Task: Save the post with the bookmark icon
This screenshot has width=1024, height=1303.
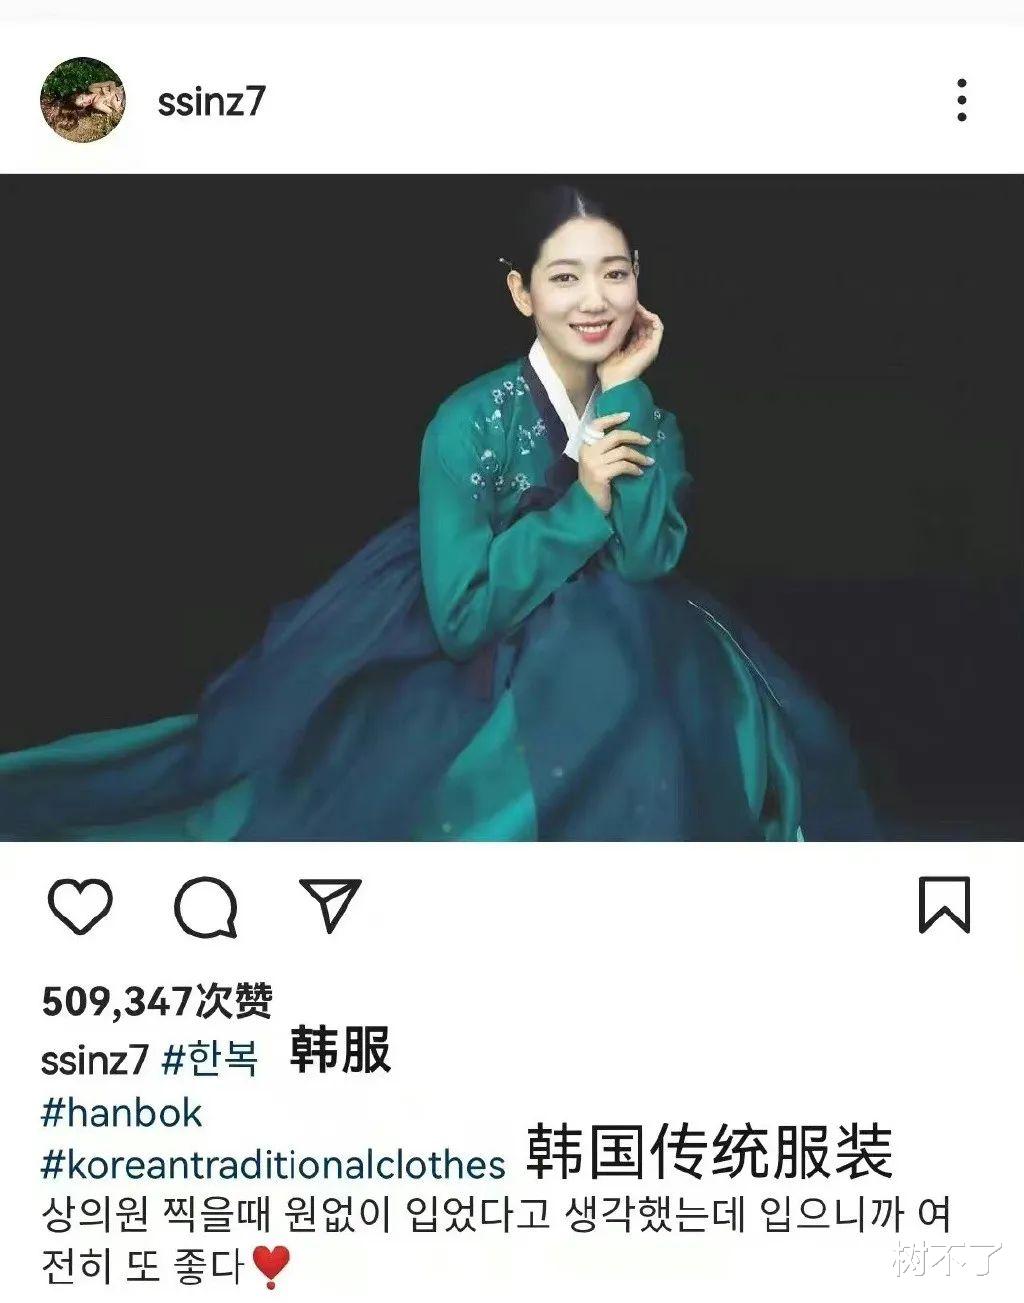Action: pos(944,905)
